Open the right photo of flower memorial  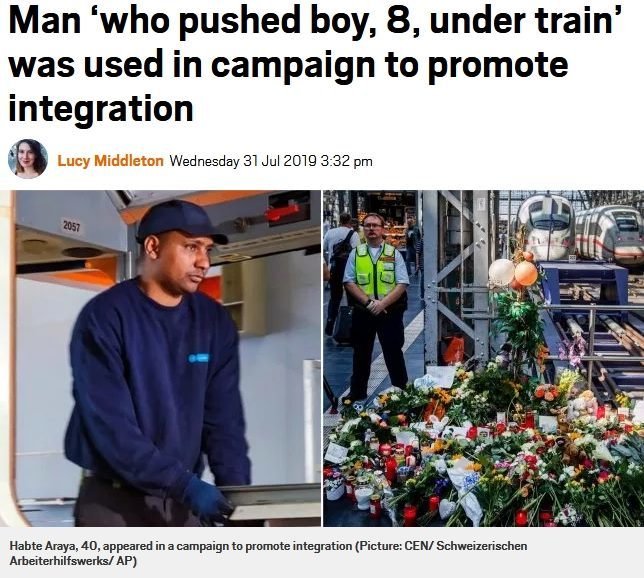tap(483, 358)
